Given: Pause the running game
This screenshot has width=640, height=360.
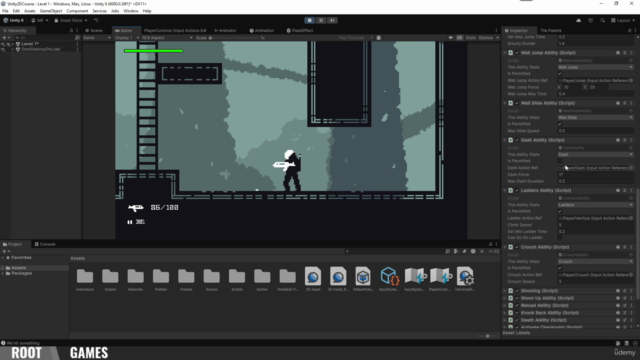Looking at the screenshot, I should [x=321, y=20].
